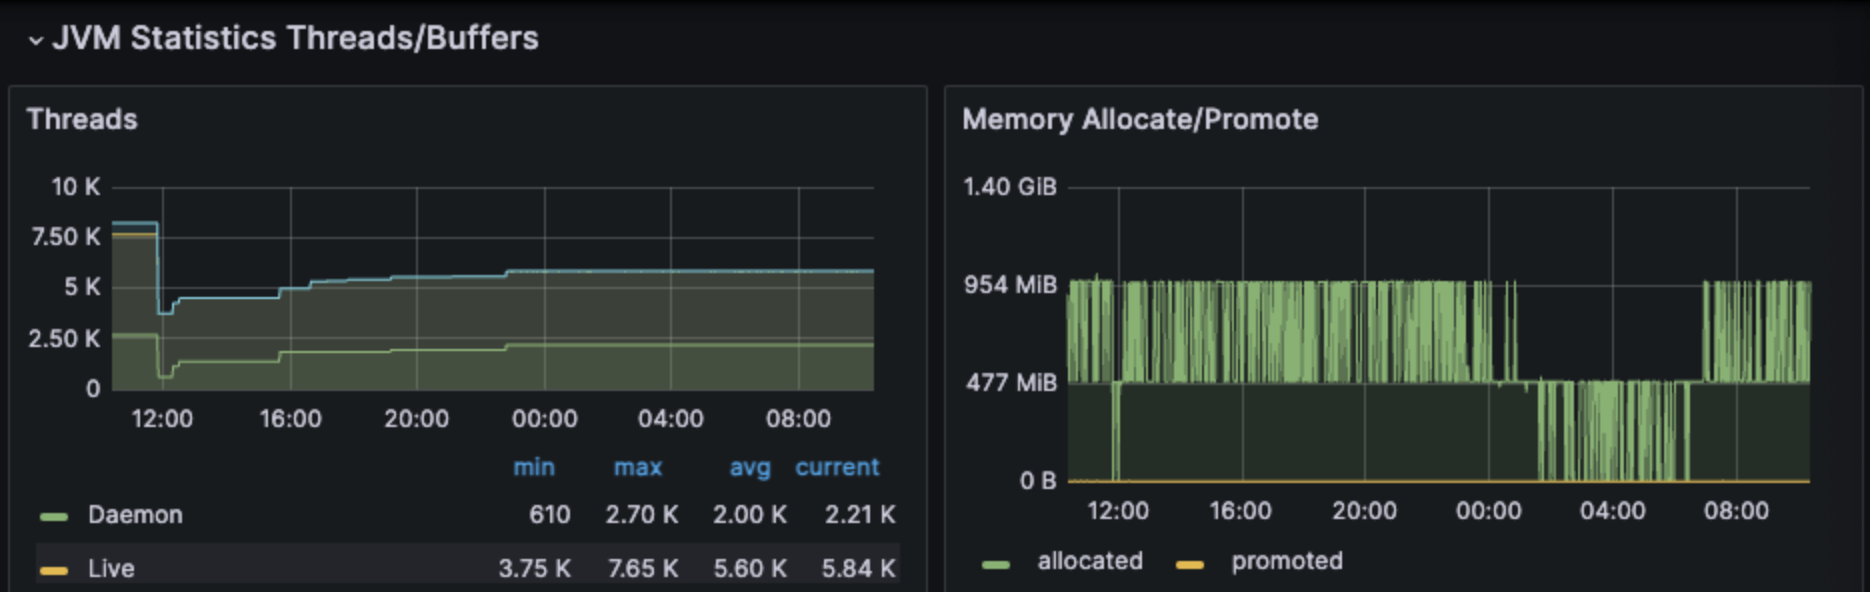This screenshot has width=1870, height=592.
Task: Toggle the Daemon series in Threads legend
Action: (135, 515)
